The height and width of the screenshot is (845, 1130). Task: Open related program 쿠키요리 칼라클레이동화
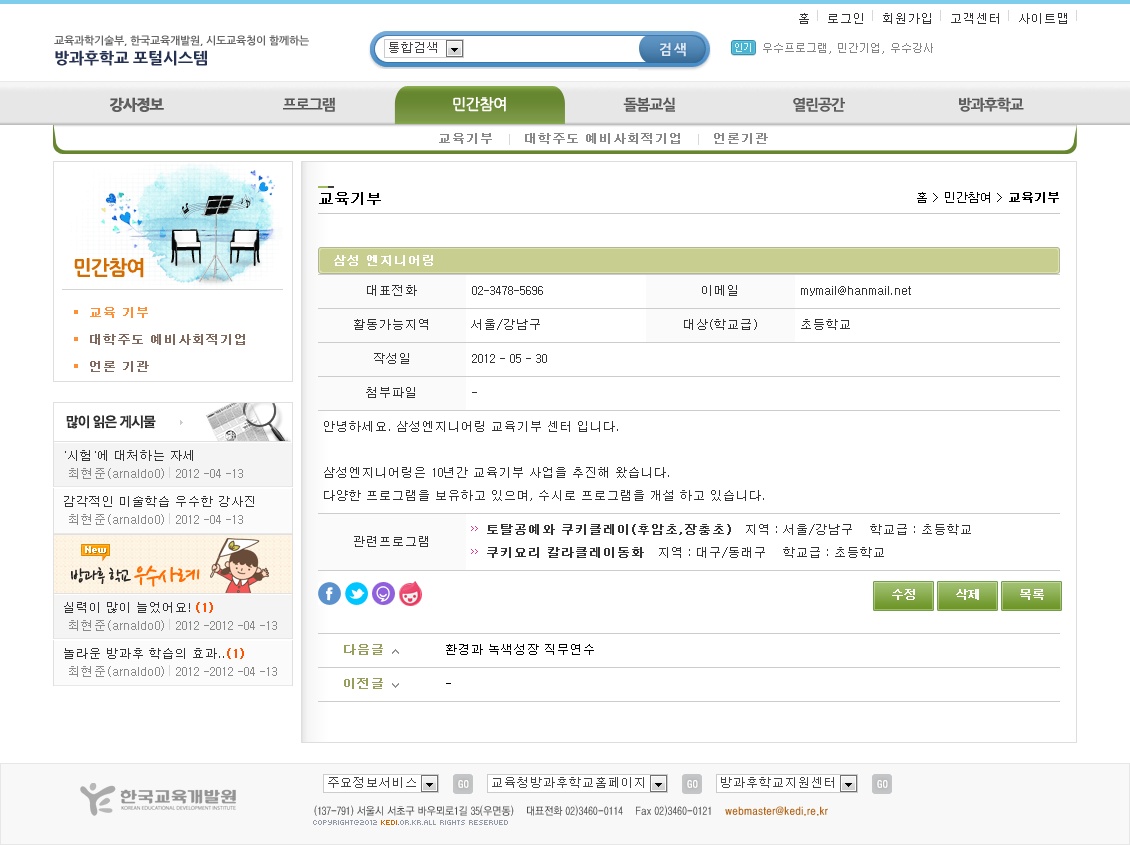pos(565,553)
